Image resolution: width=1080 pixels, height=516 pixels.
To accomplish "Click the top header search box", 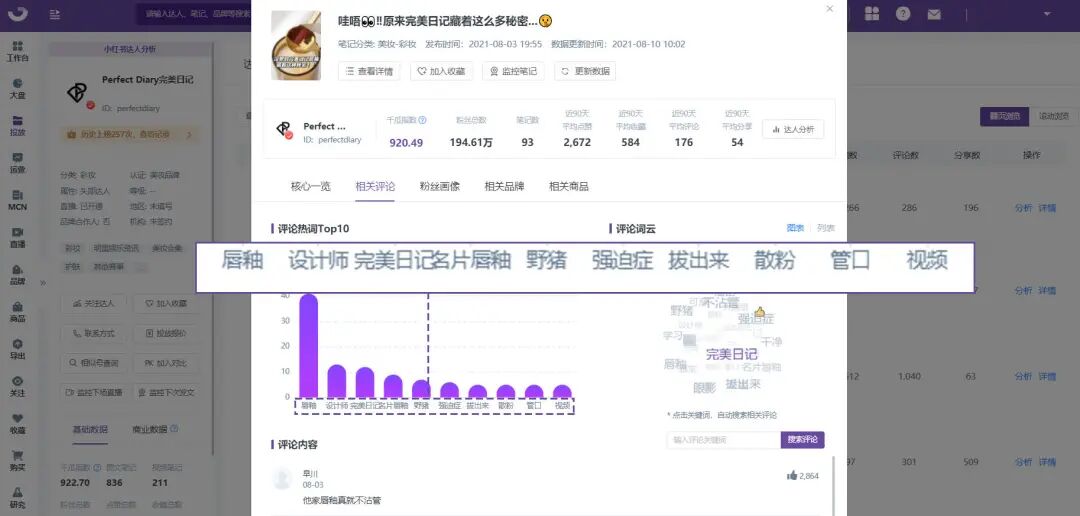I will point(193,14).
